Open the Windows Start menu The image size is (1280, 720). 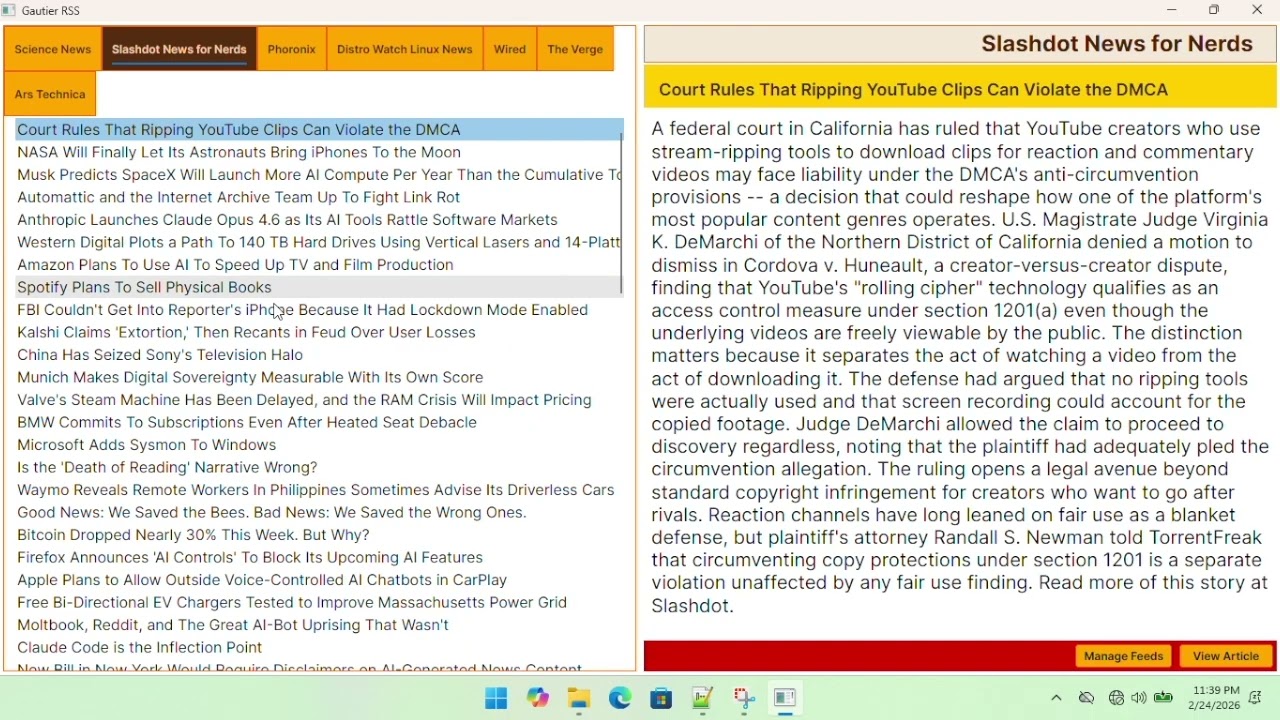click(497, 699)
